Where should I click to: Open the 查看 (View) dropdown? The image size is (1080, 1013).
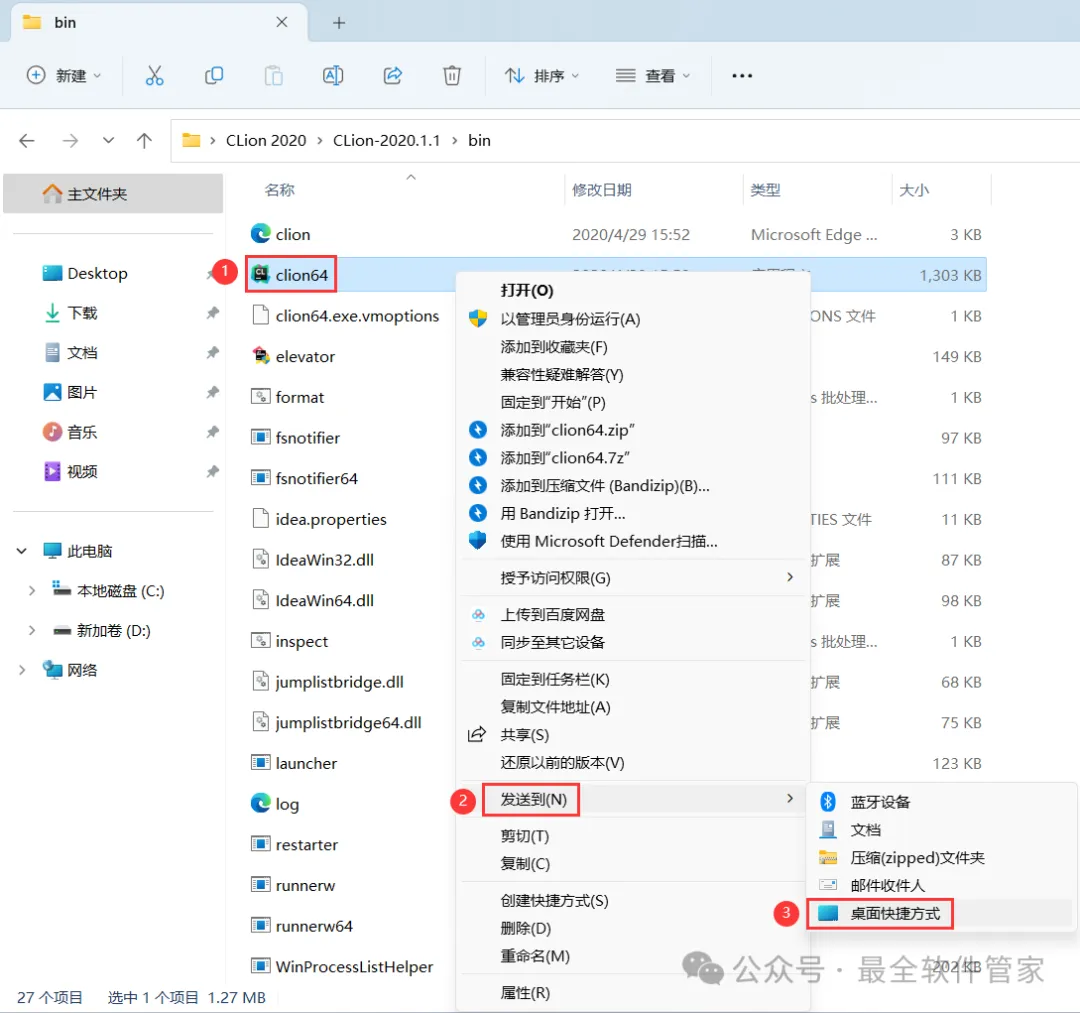coord(653,76)
